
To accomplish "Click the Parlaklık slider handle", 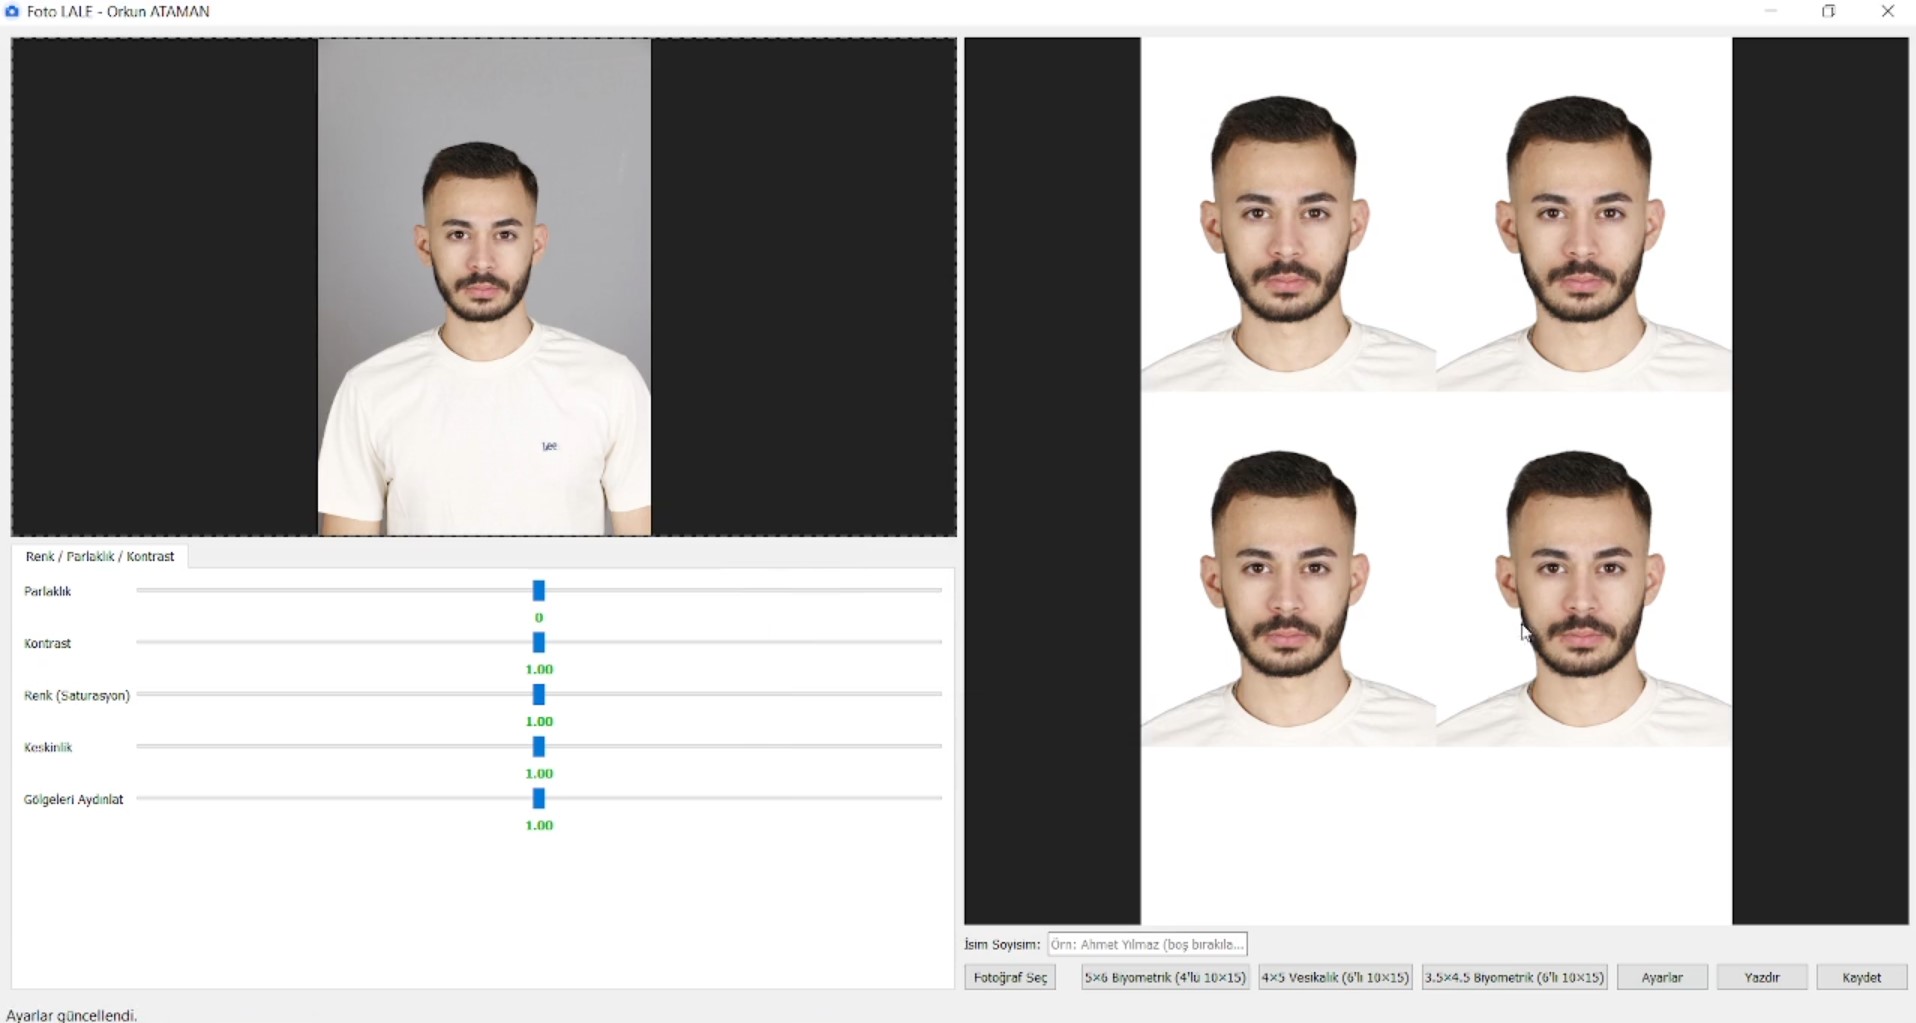I will [x=539, y=591].
